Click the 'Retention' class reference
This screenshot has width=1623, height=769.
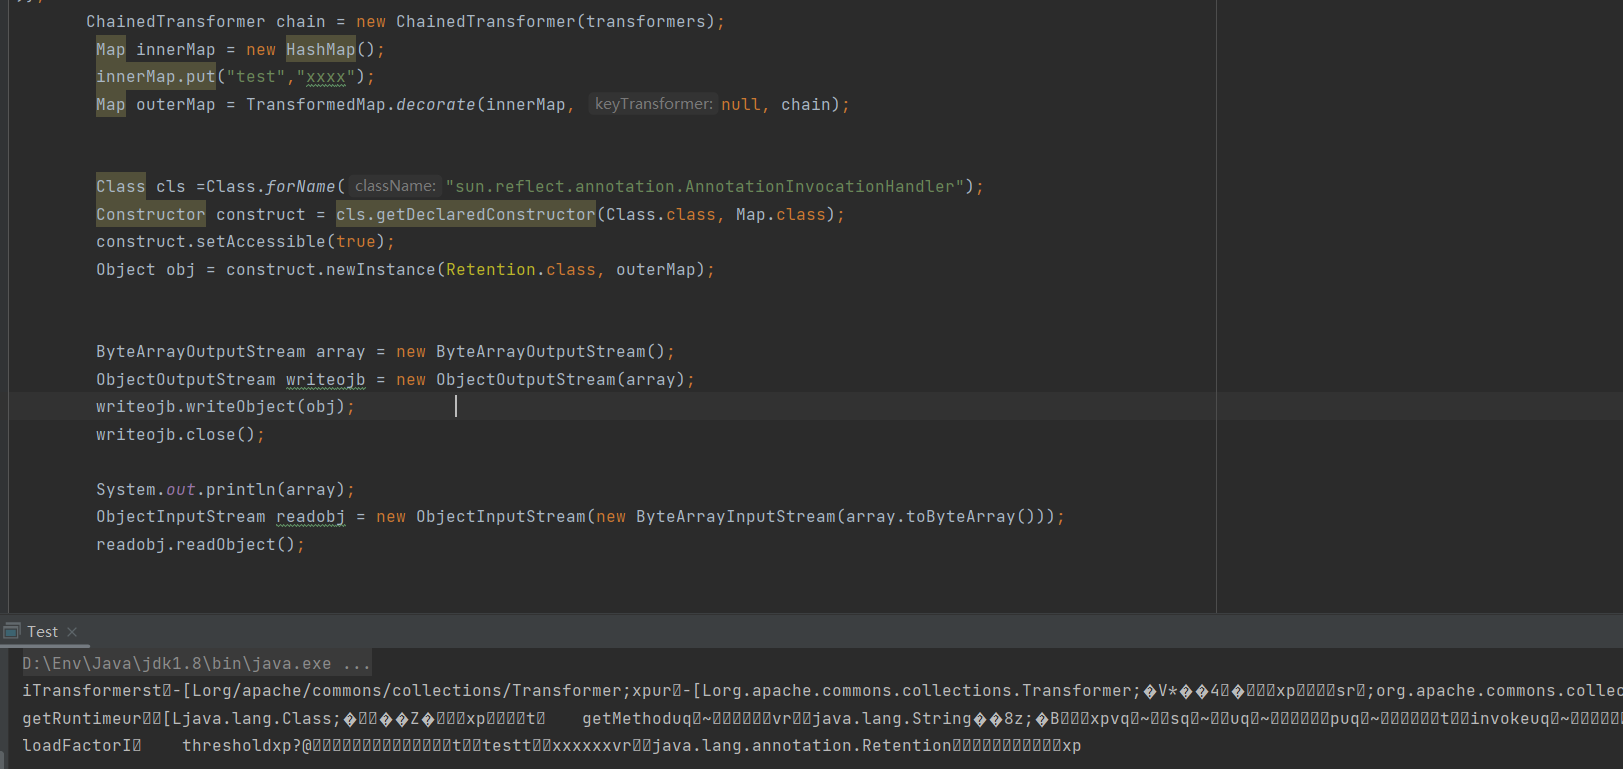click(491, 269)
